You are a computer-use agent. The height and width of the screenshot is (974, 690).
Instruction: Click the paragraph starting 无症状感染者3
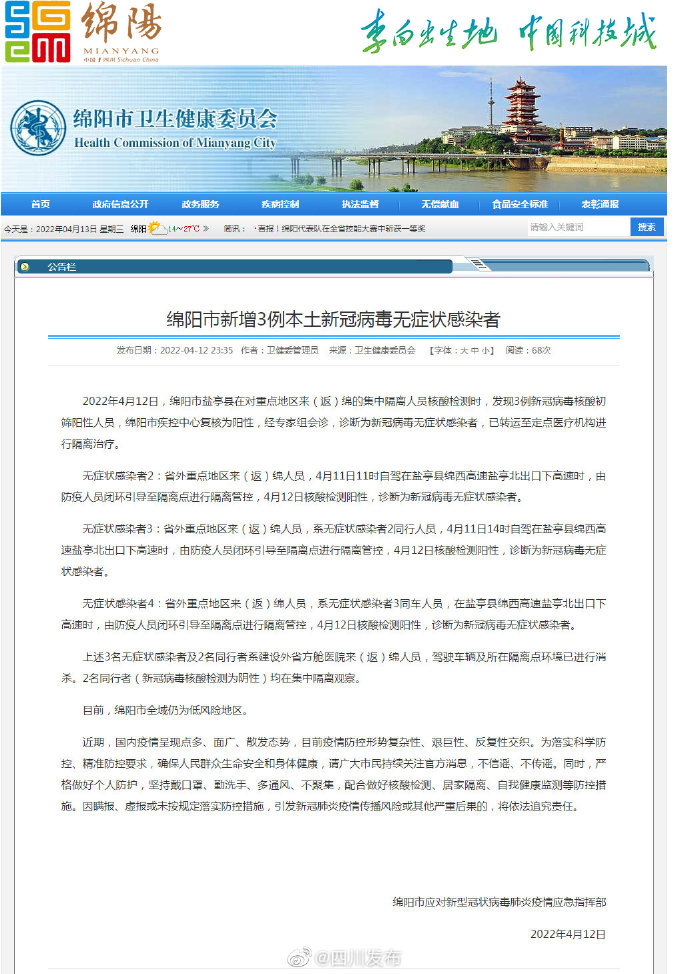pos(334,550)
